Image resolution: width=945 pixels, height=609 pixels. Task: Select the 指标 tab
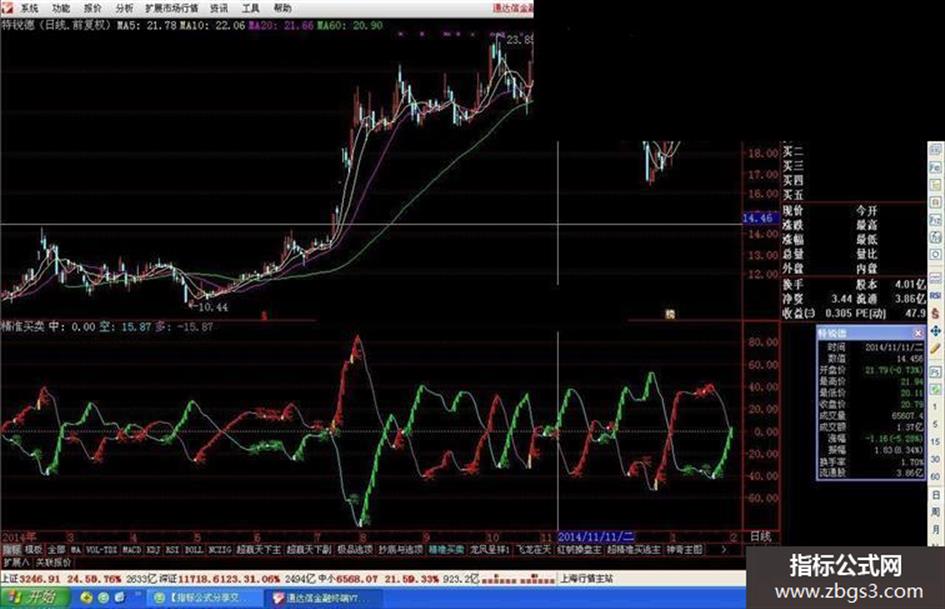(11, 549)
